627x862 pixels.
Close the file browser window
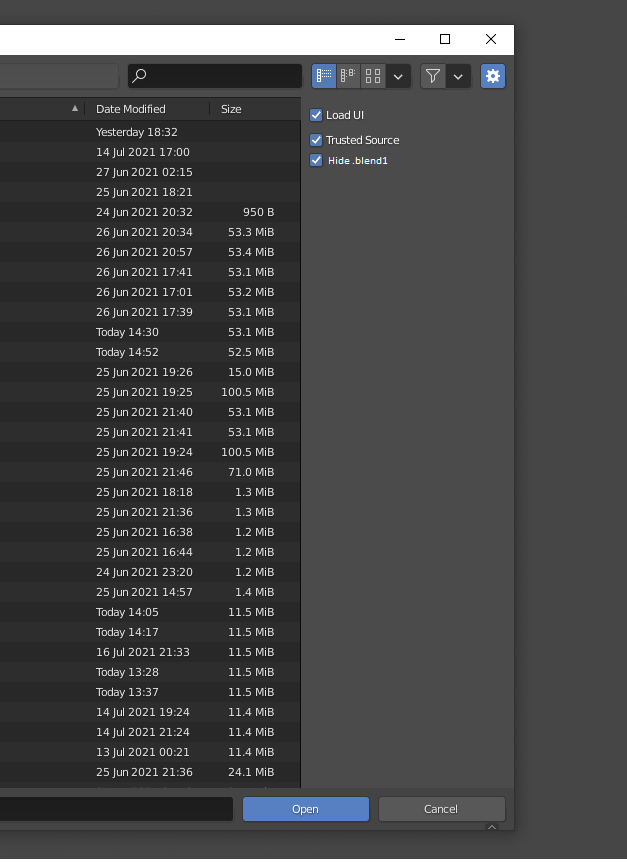491,40
